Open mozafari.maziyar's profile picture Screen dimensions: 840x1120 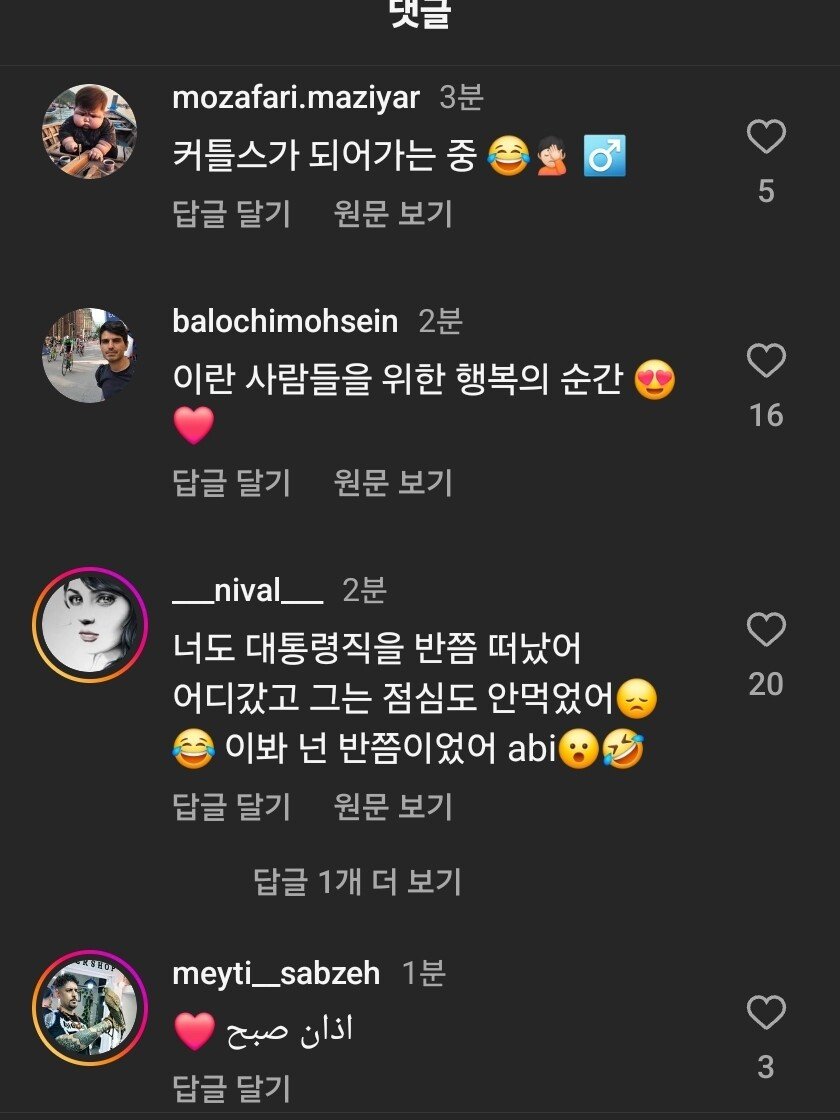click(90, 131)
